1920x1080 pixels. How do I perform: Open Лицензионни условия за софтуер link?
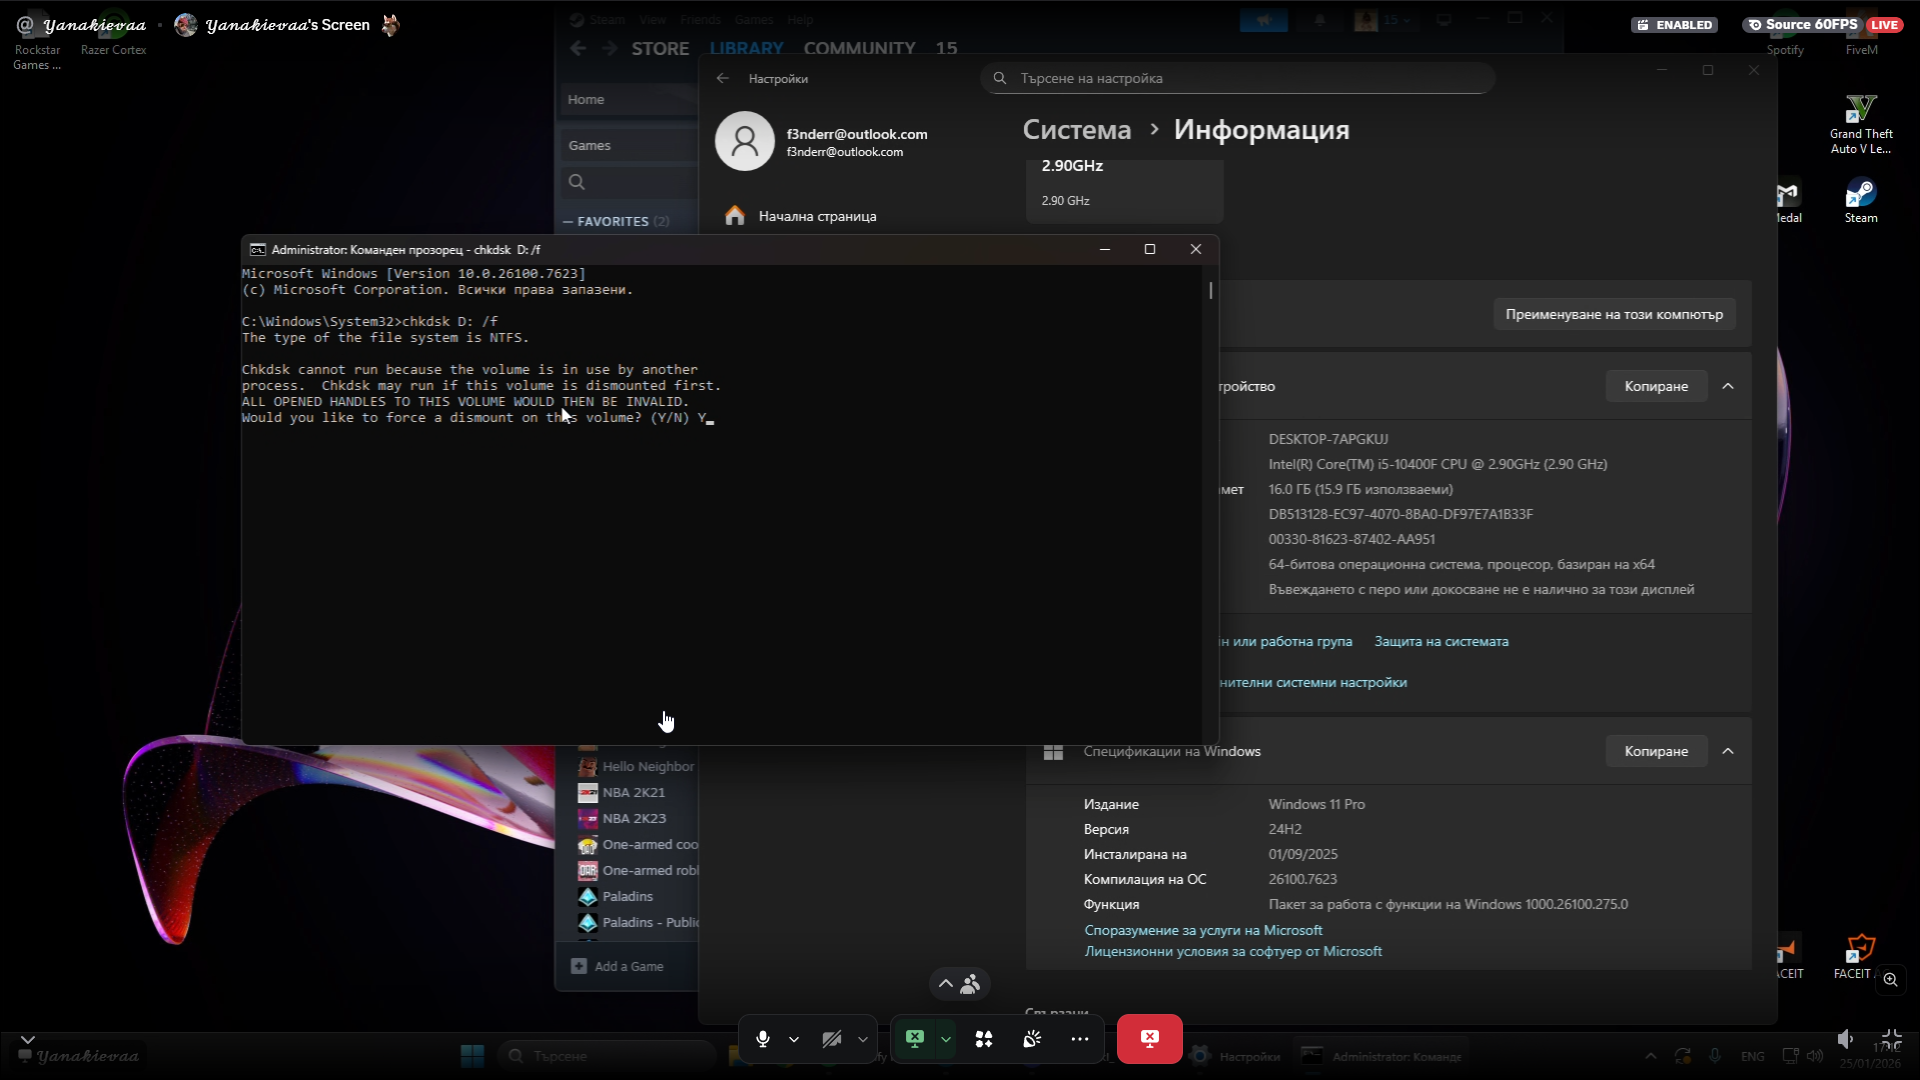pos(1233,952)
